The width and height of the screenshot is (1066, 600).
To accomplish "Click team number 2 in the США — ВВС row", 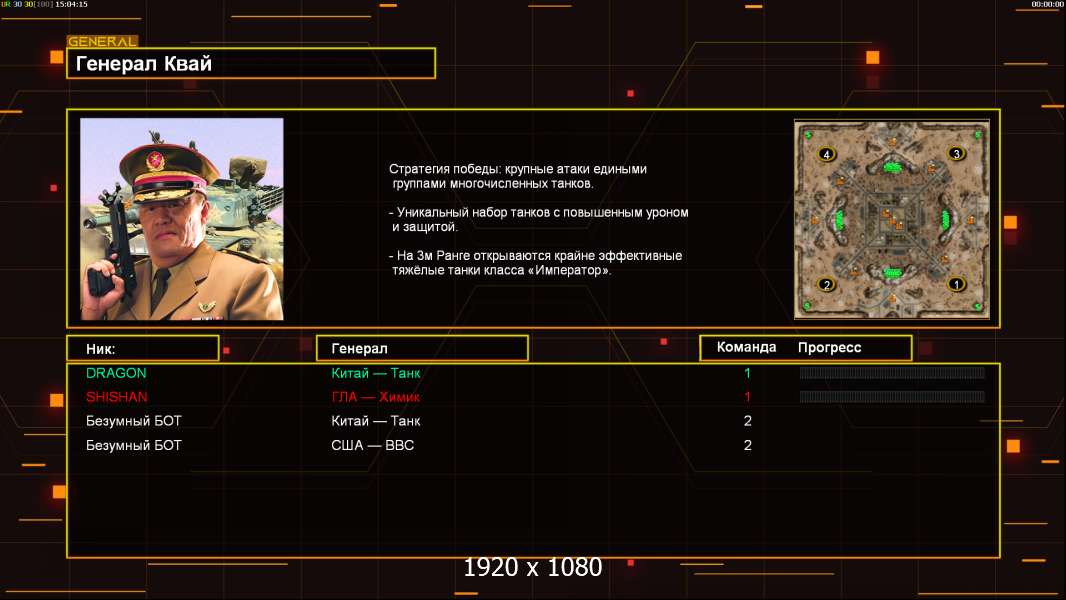I will click(748, 446).
